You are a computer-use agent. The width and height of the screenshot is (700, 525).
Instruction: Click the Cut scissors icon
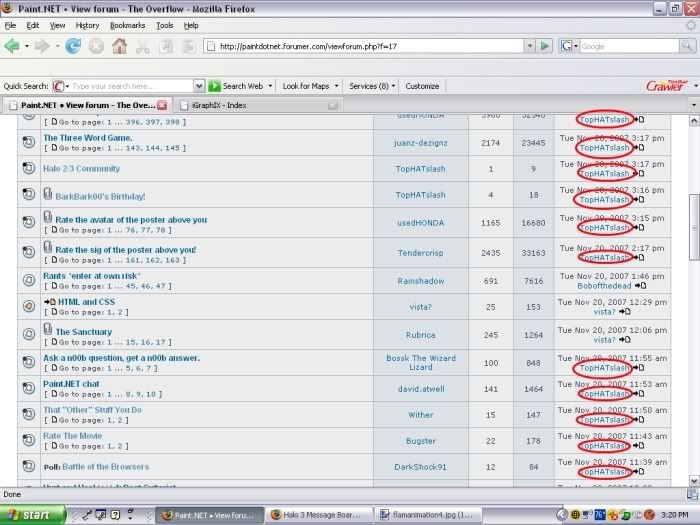[143, 46]
